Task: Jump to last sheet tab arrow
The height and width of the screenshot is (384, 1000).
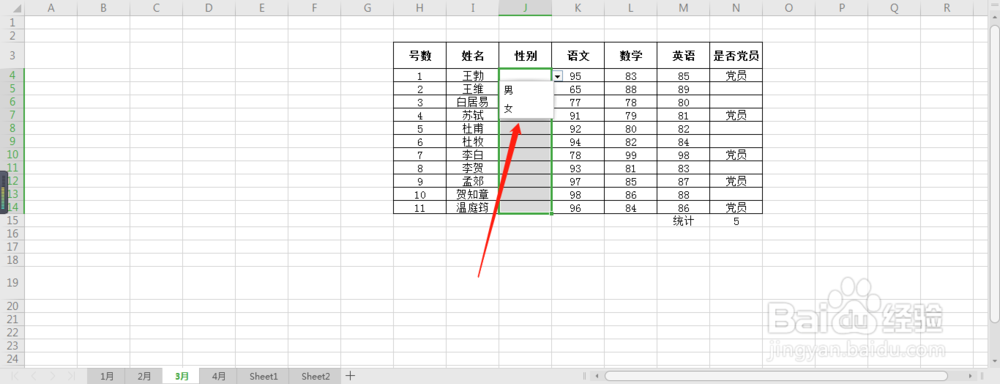Action: 71,376
